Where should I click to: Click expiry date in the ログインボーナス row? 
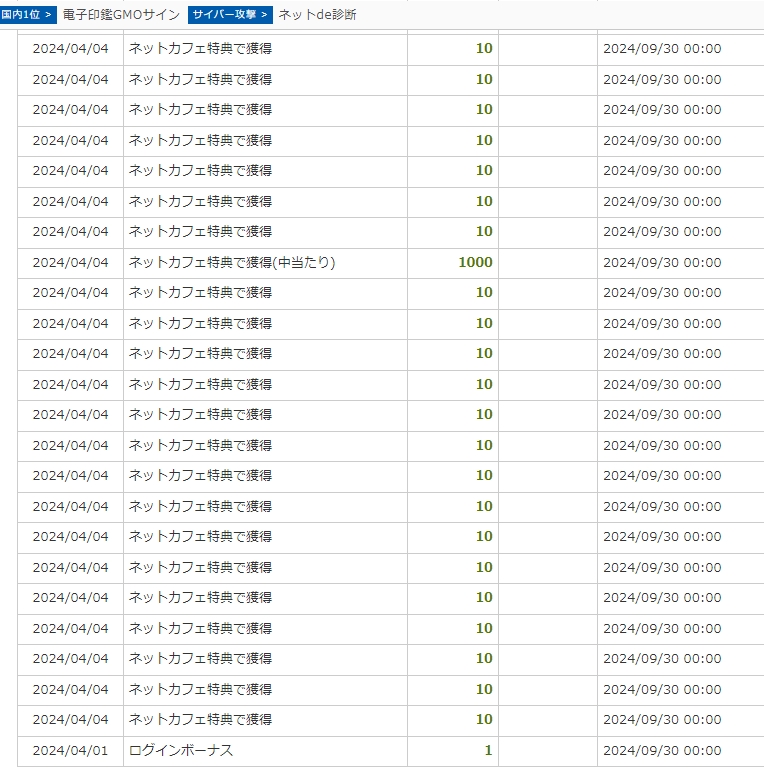[x=662, y=751]
